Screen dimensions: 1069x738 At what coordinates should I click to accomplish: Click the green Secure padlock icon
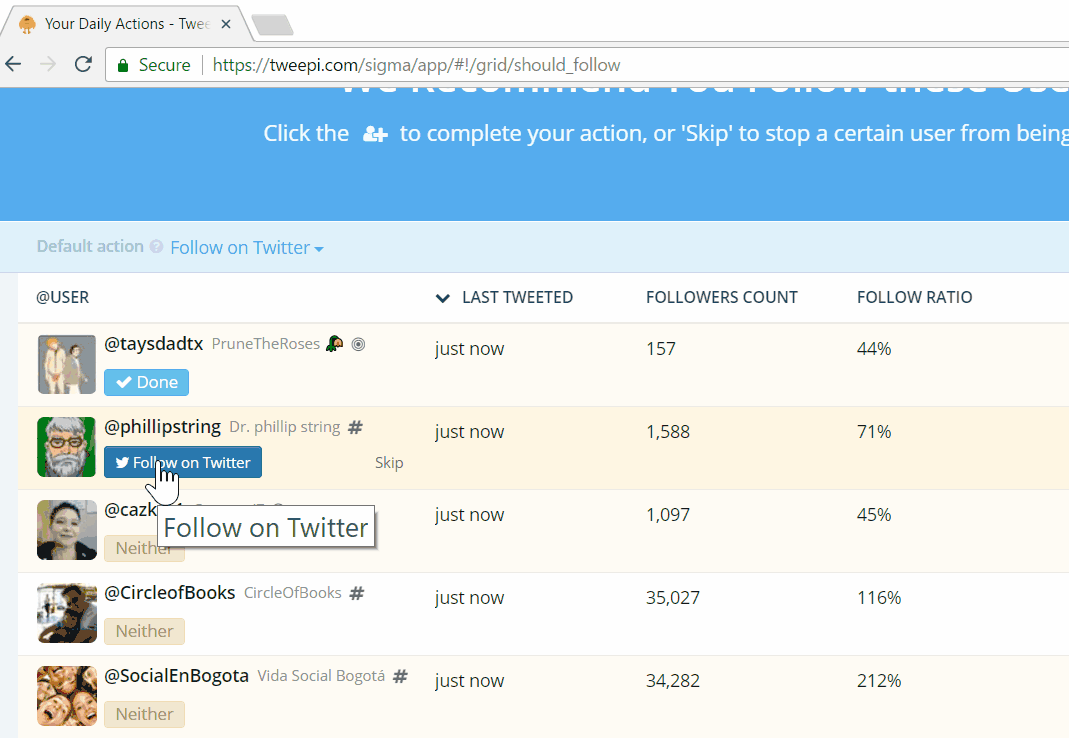point(123,65)
